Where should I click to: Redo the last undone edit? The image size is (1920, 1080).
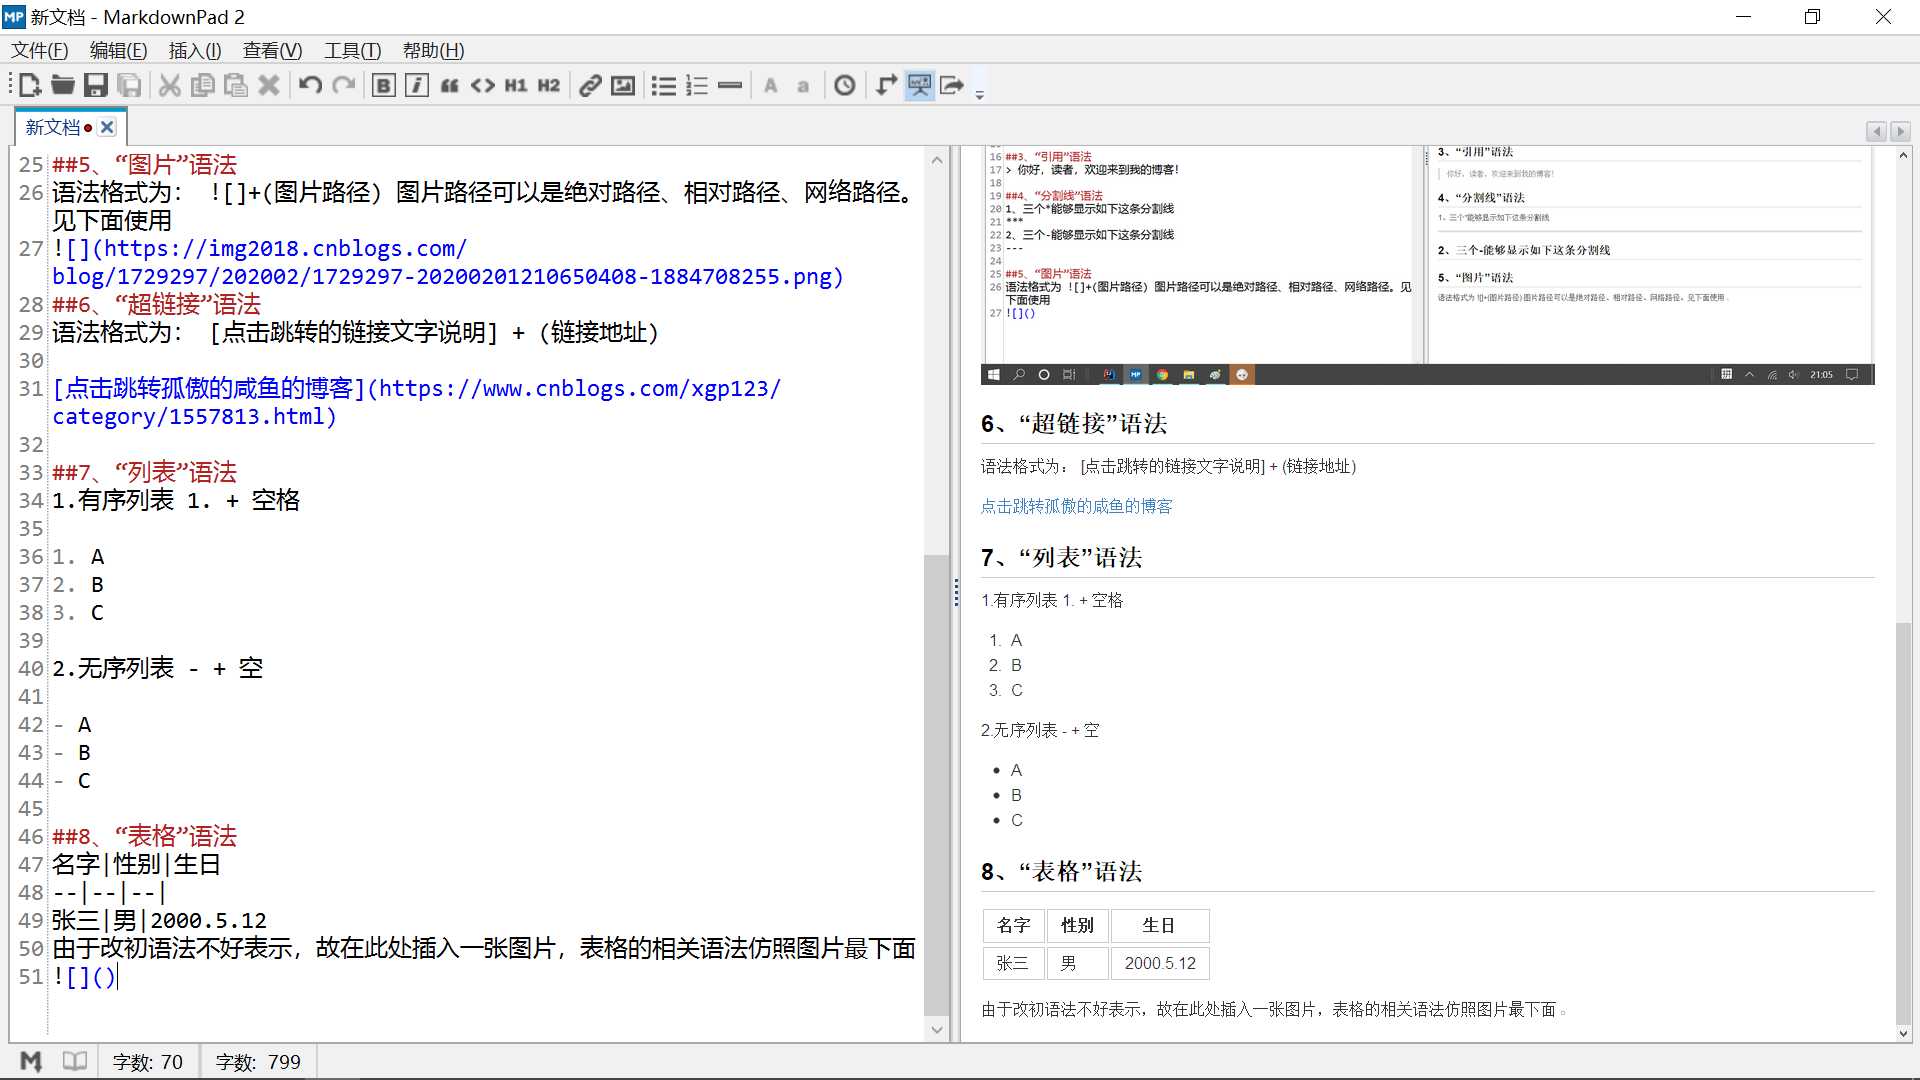coord(343,85)
